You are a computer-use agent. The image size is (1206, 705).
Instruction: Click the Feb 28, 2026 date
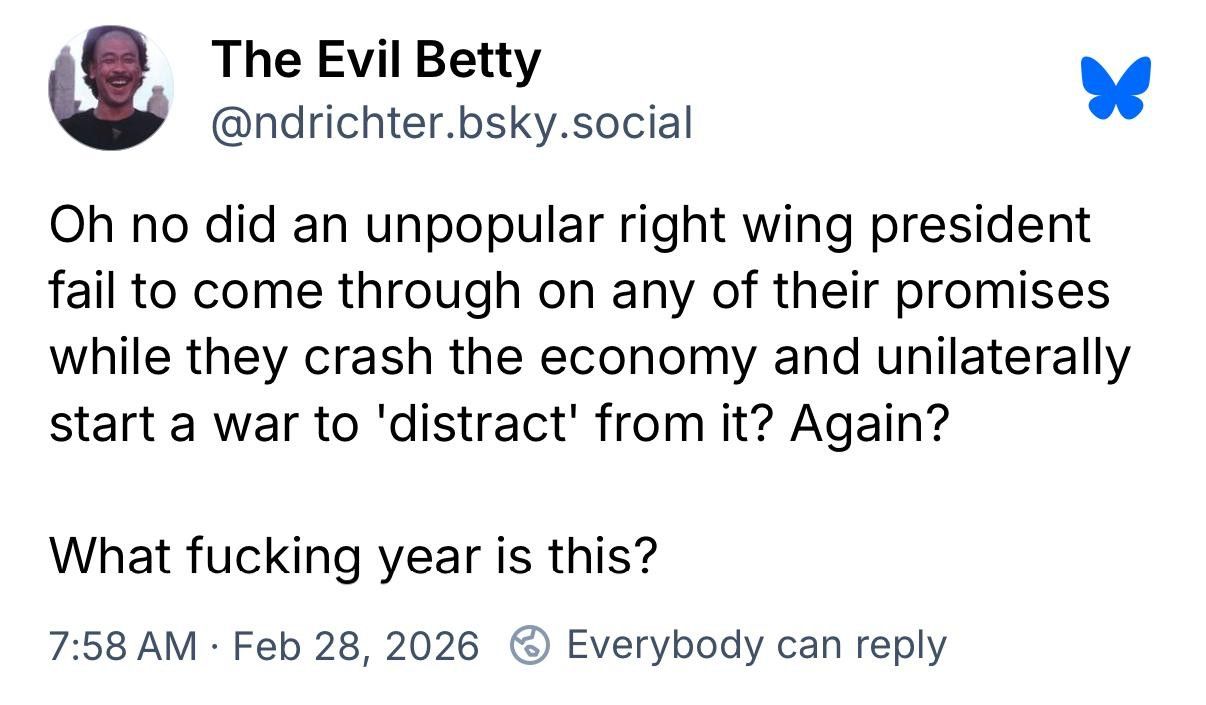pyautogui.click(x=356, y=646)
